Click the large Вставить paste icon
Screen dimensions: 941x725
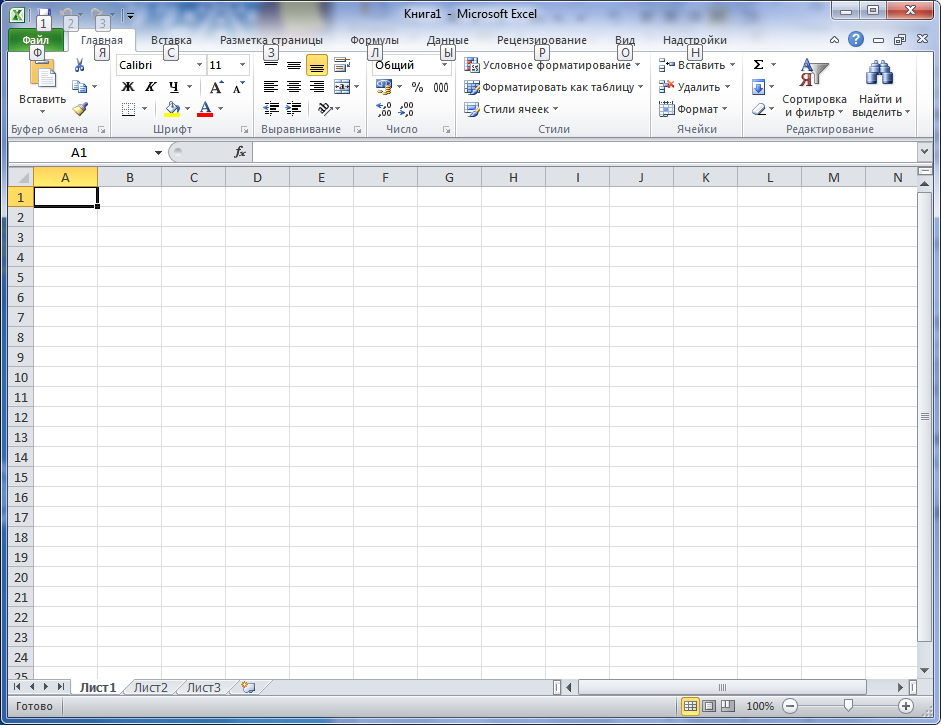42,74
